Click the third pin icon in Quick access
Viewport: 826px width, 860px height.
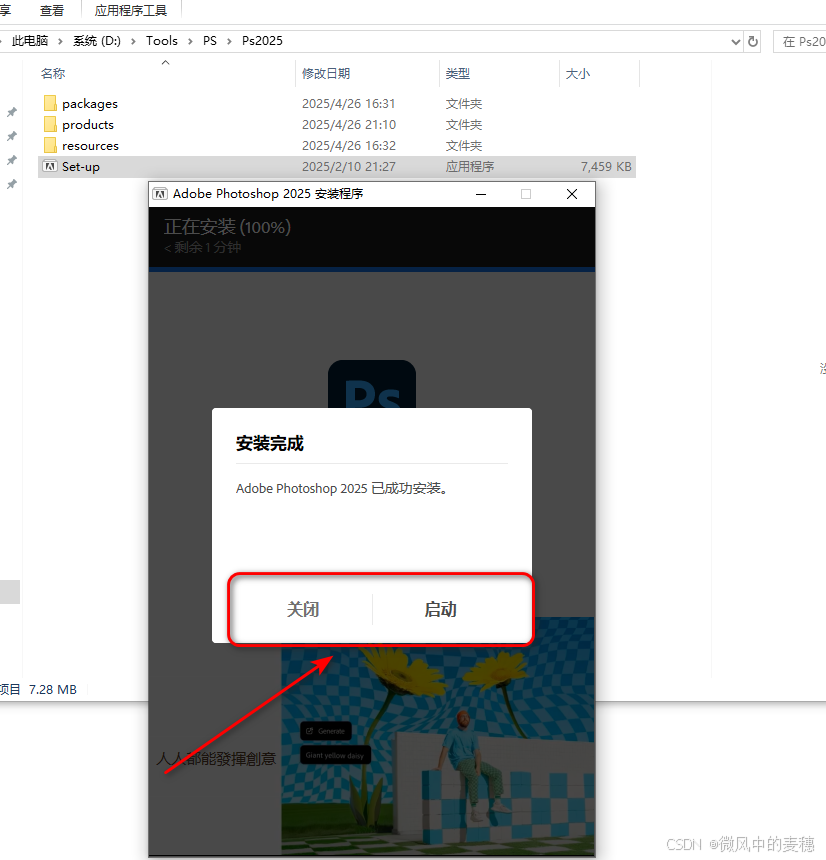[12, 160]
